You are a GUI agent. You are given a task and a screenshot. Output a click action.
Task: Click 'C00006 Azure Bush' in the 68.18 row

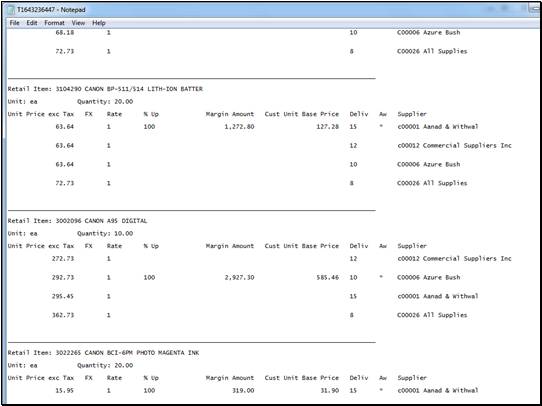pyautogui.click(x=429, y=32)
